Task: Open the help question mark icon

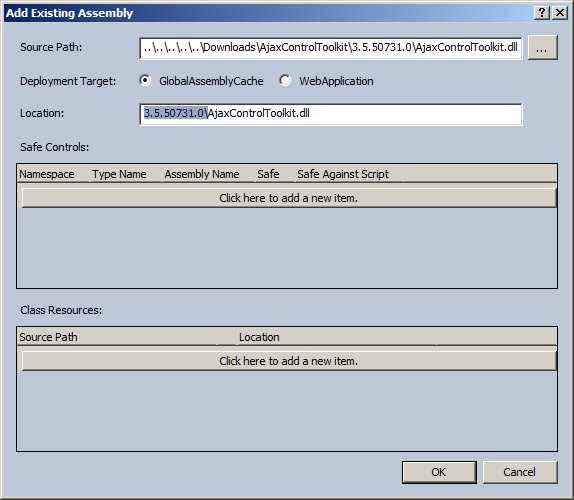Action: tap(542, 13)
